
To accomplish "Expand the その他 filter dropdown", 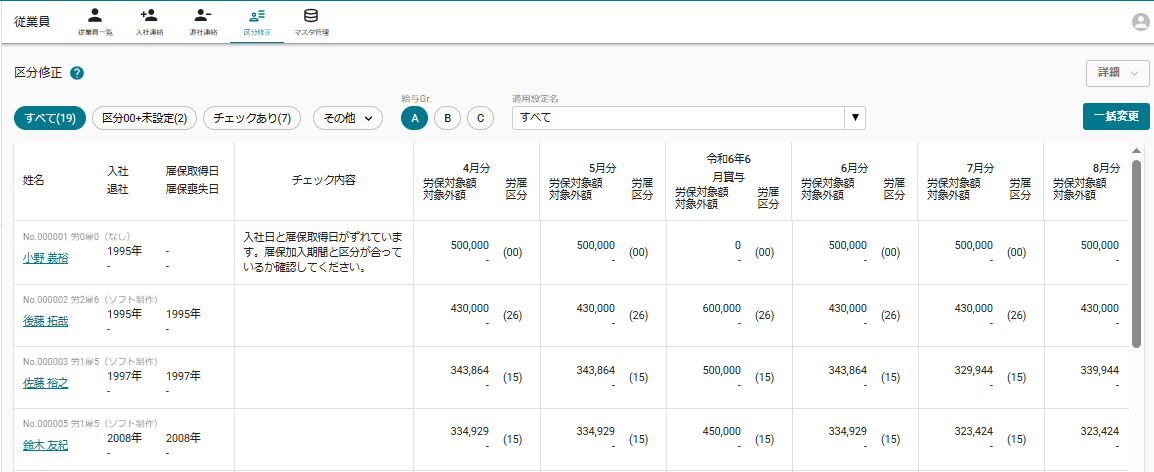I will point(348,118).
